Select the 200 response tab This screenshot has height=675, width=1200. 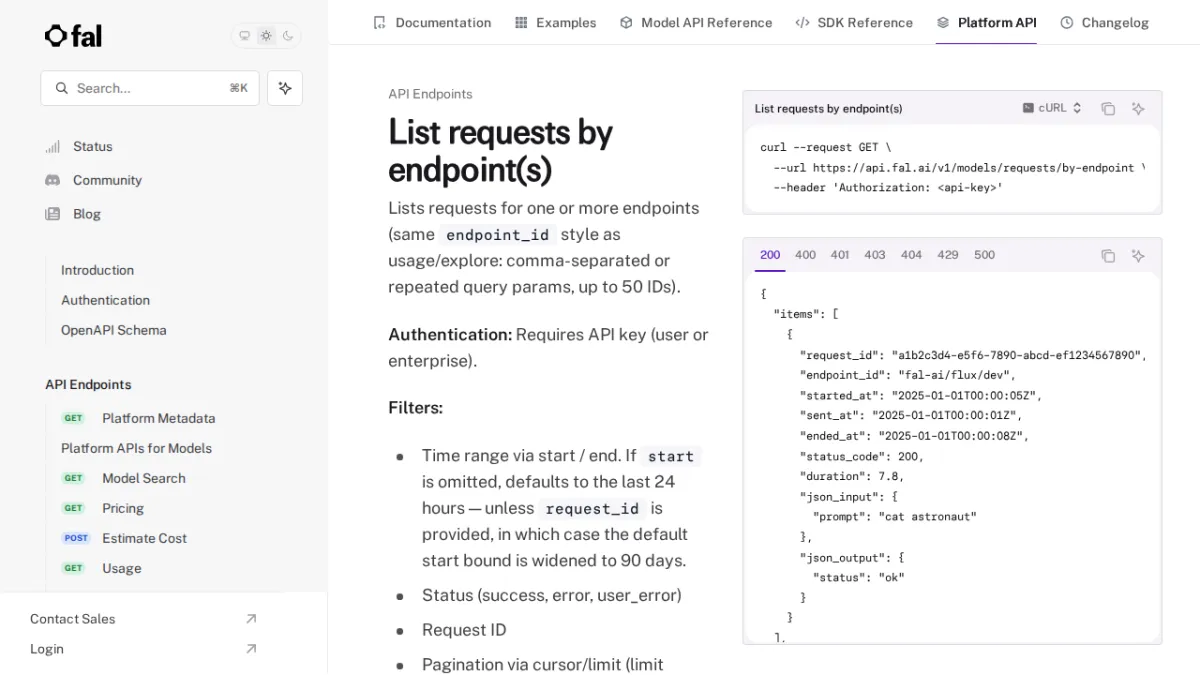pyautogui.click(x=770, y=255)
